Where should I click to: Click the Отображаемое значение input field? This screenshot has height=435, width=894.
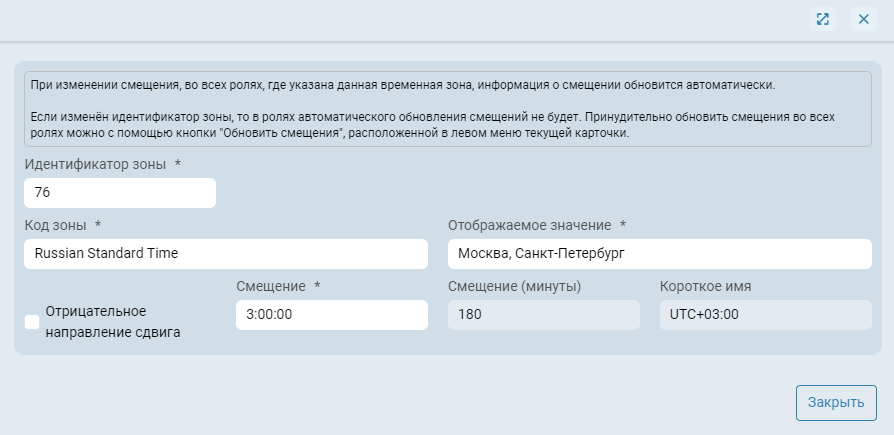coord(659,254)
